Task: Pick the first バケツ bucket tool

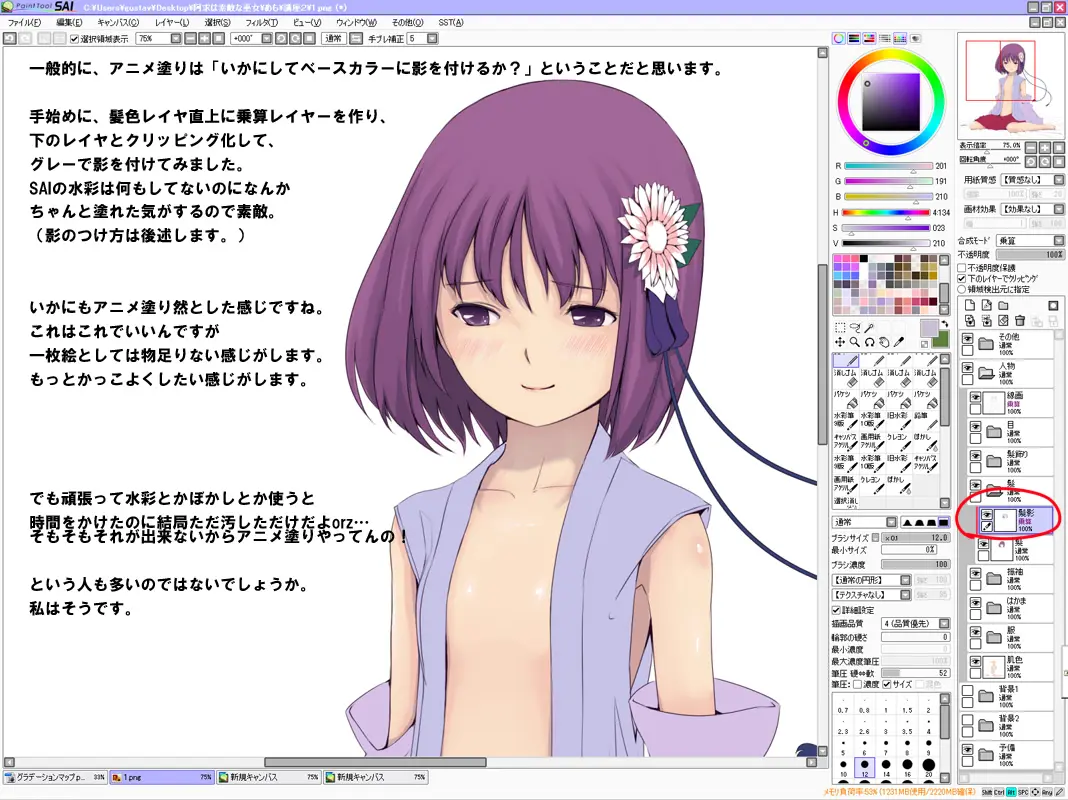Action: [x=845, y=399]
